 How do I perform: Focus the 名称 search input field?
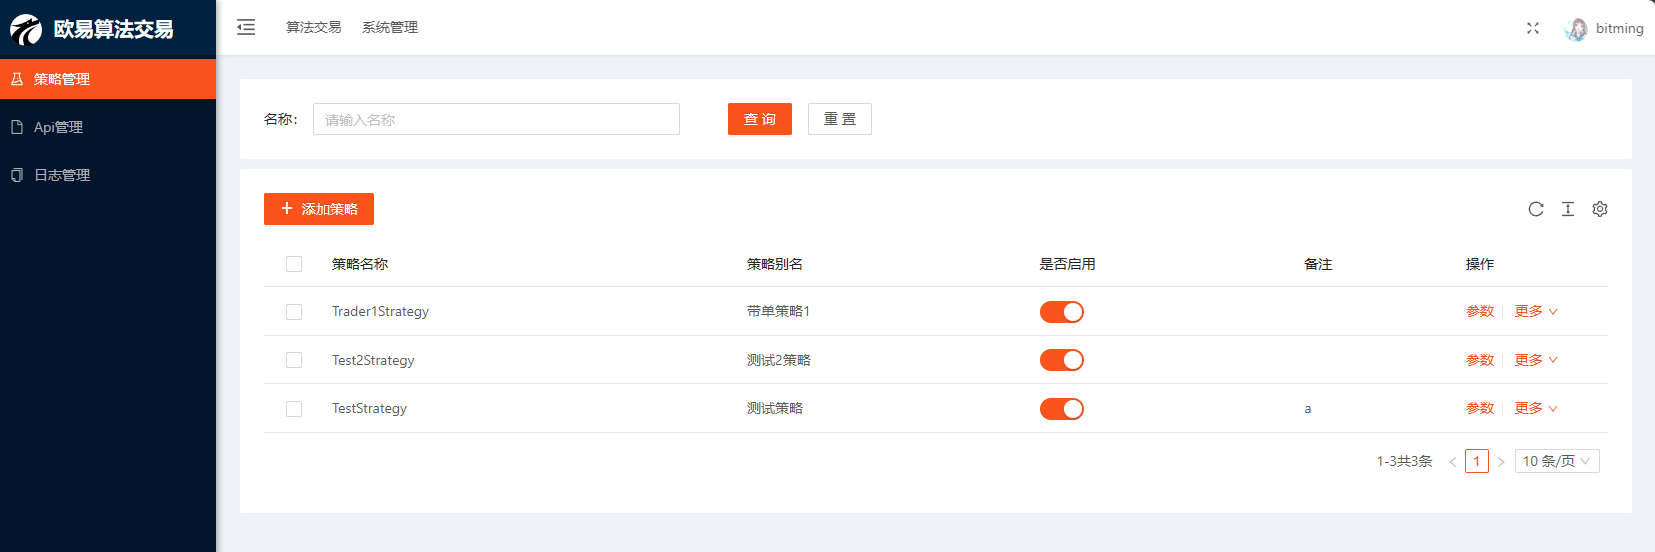tap(496, 119)
